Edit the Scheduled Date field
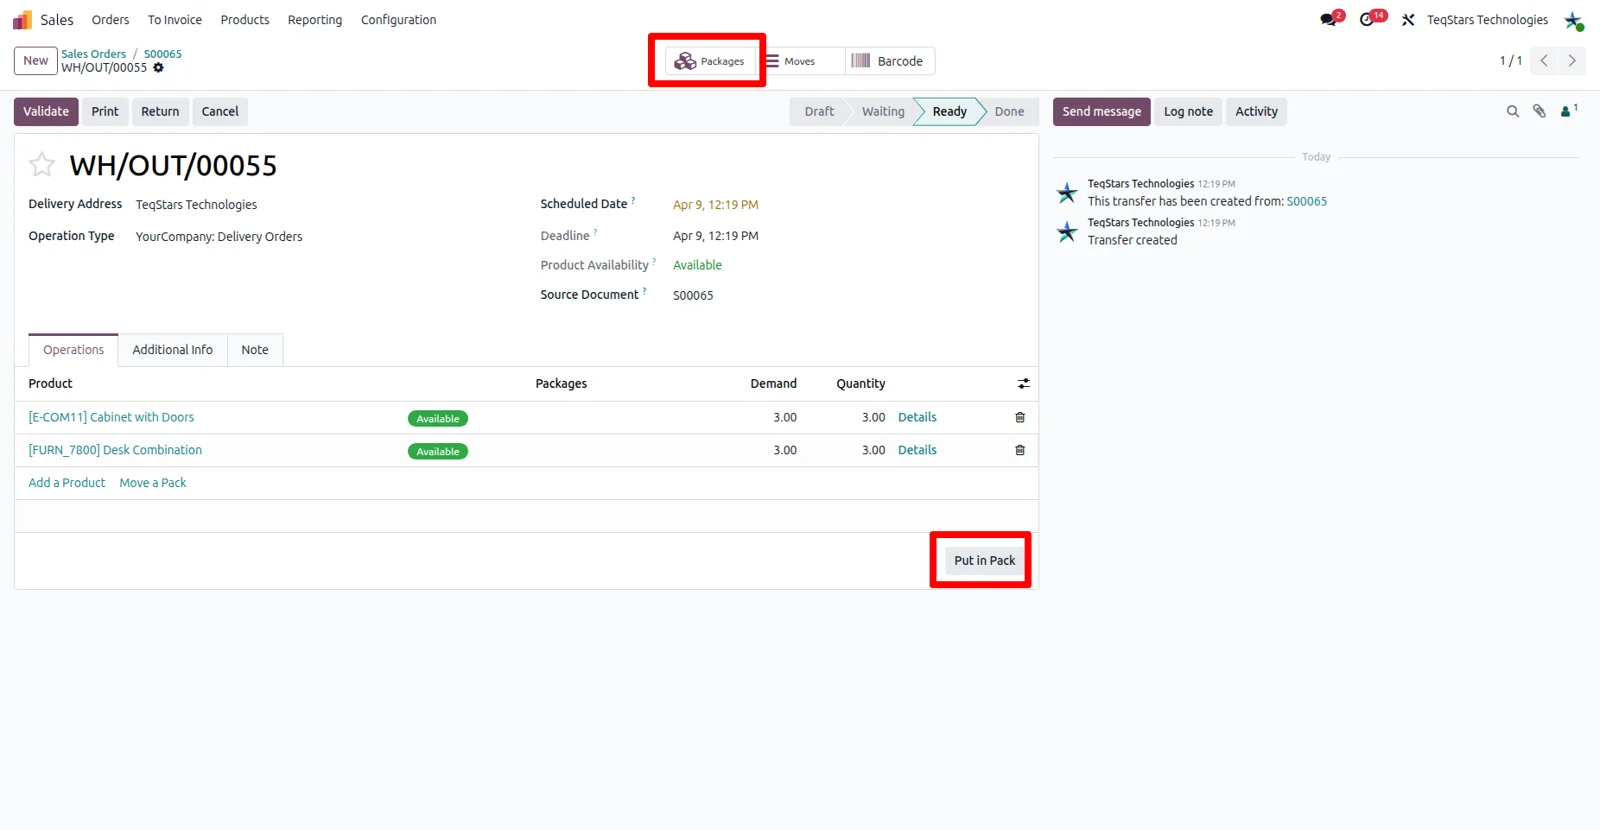This screenshot has height=830, width=1600. pyautogui.click(x=716, y=205)
